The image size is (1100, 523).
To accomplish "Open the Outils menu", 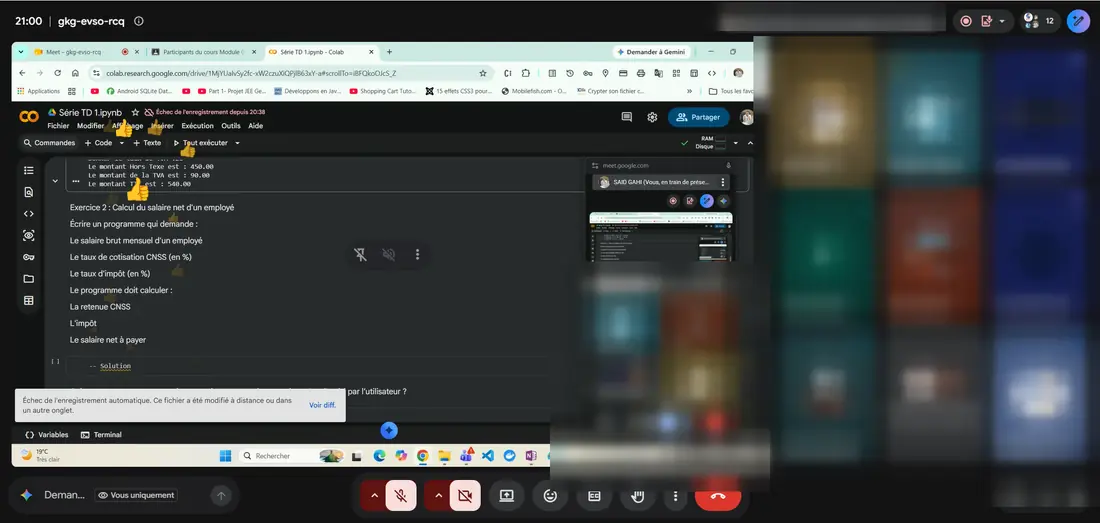I will tap(231, 126).
